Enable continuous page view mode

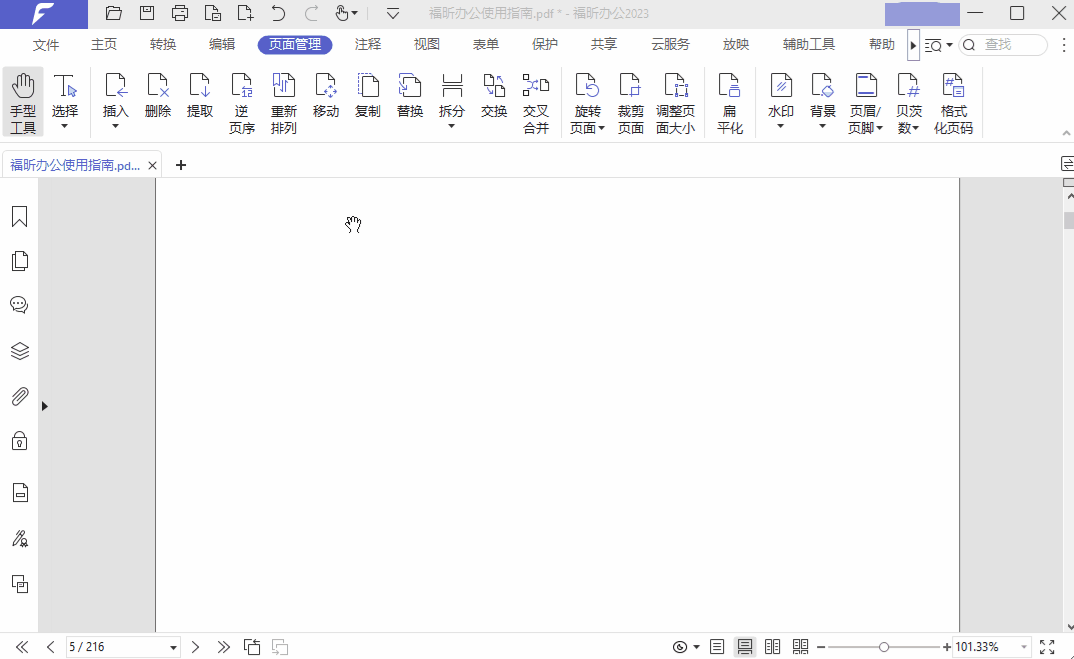point(745,647)
